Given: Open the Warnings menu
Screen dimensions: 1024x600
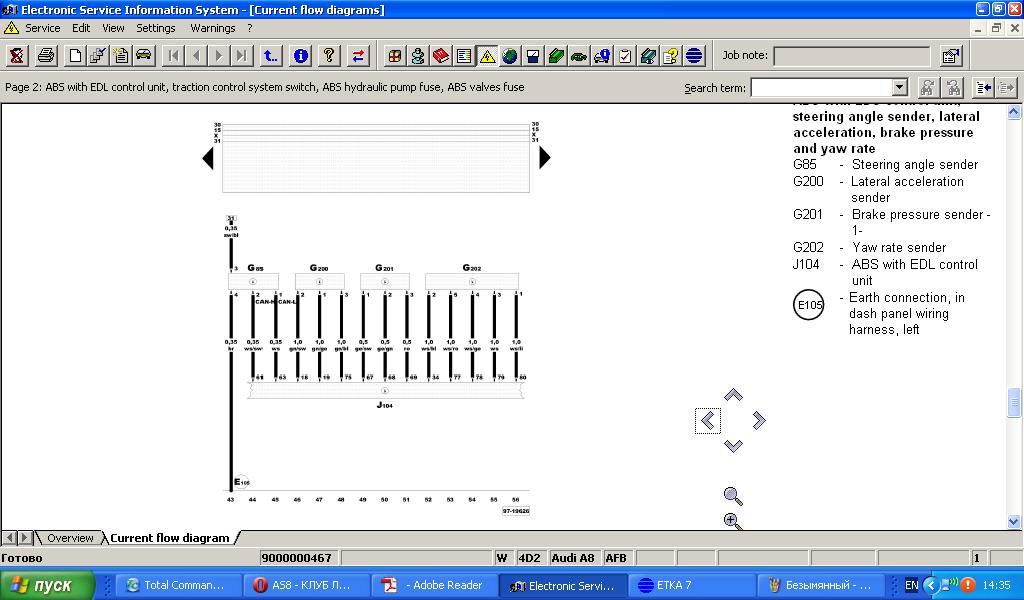Looking at the screenshot, I should [212, 28].
